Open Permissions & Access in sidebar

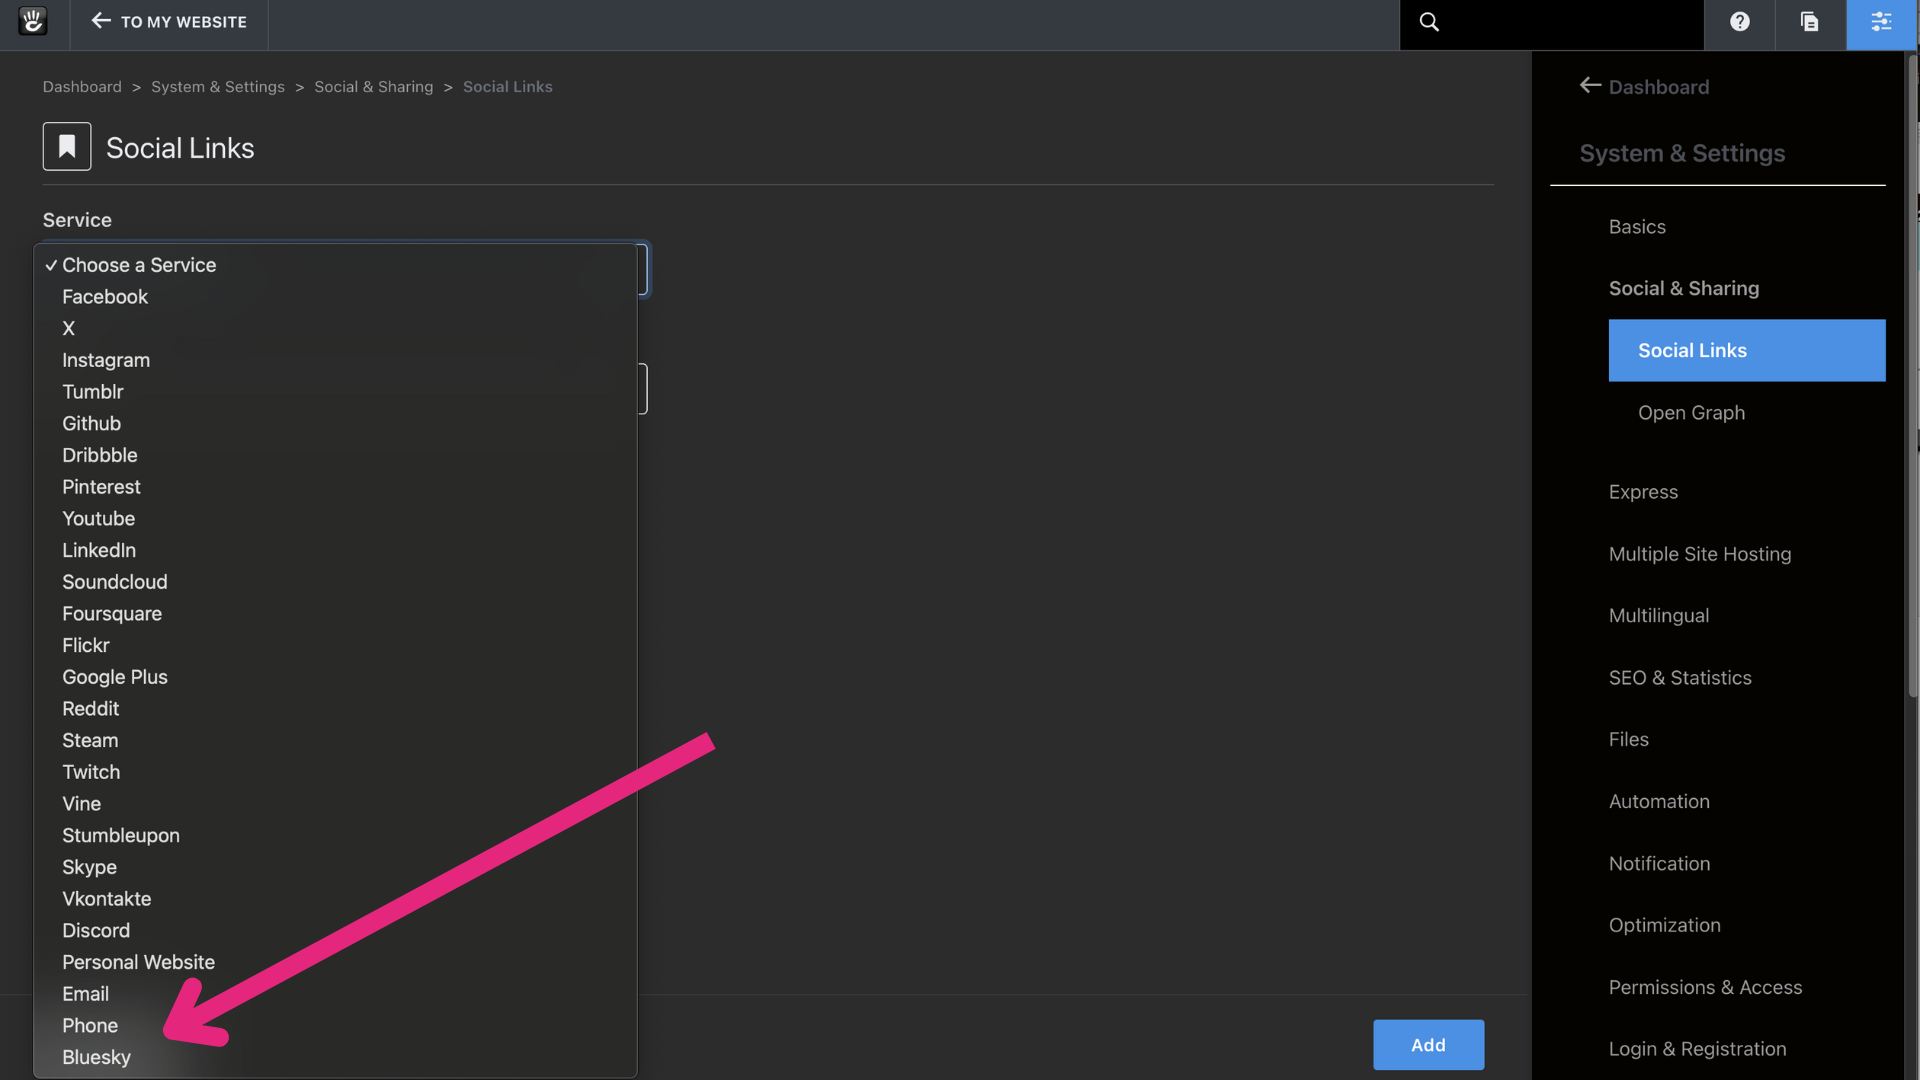1705,987
